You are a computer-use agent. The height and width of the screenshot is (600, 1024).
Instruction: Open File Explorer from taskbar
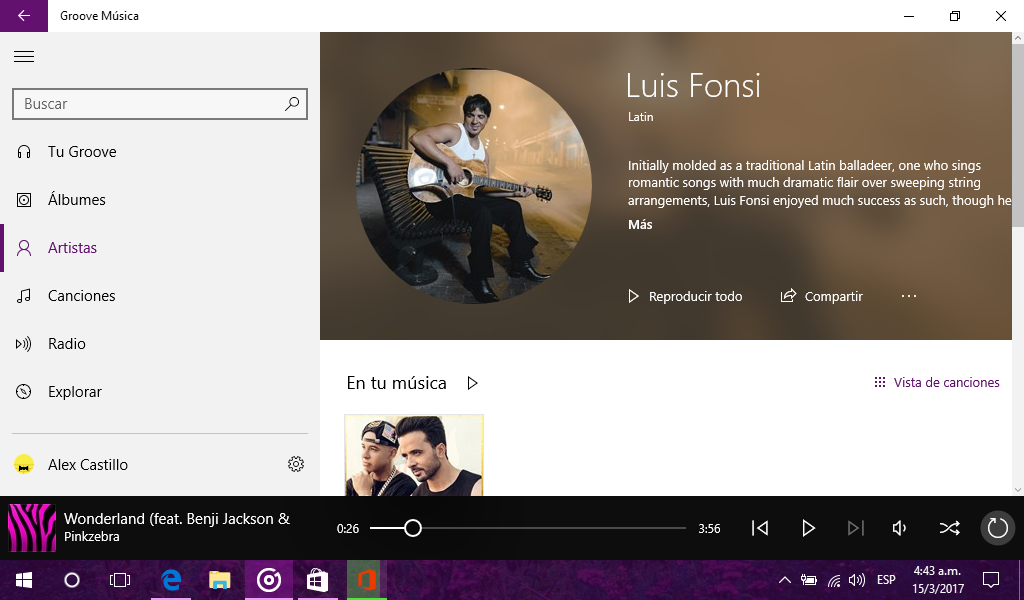pos(219,580)
